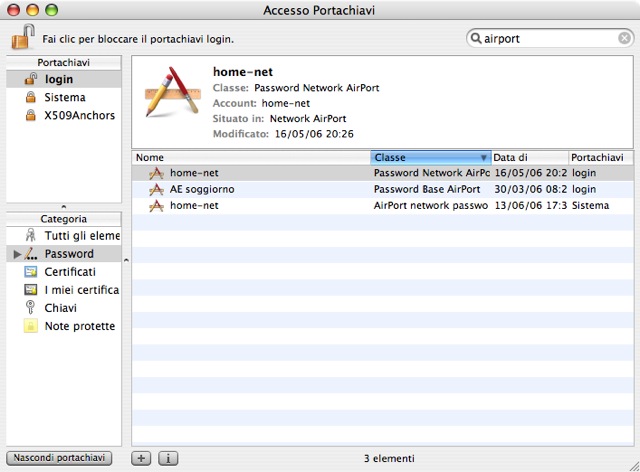Viewport: 640px width, 472px height.
Task: Click icon of home-net Sistema entry
Action: tap(156, 205)
